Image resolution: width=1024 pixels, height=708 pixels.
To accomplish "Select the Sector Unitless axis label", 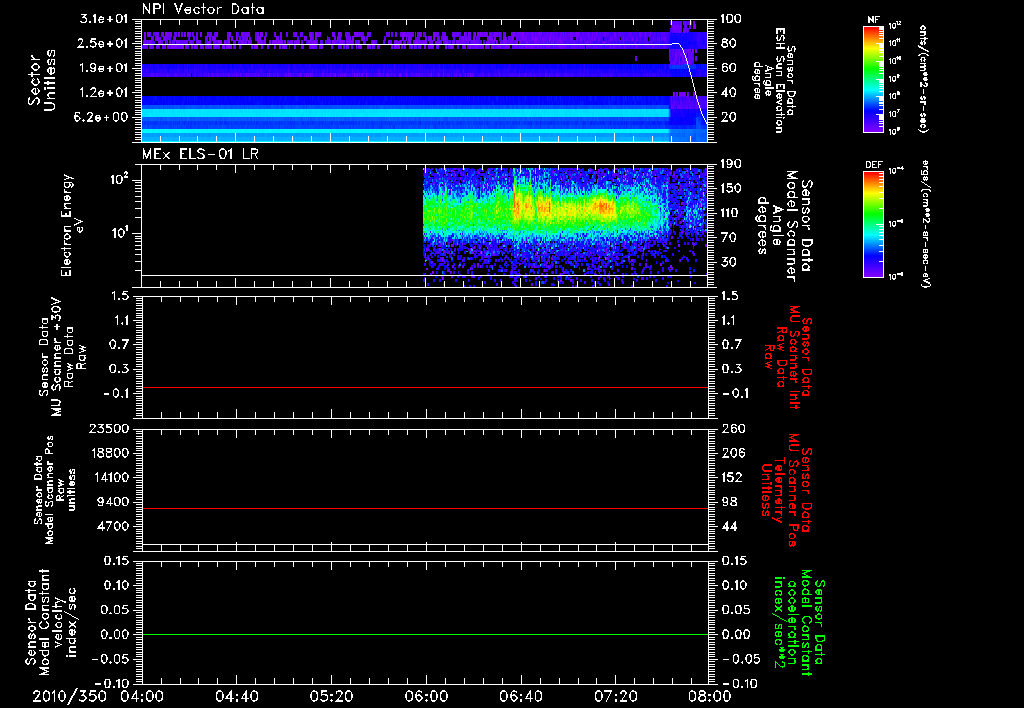I will pyautogui.click(x=40, y=79).
